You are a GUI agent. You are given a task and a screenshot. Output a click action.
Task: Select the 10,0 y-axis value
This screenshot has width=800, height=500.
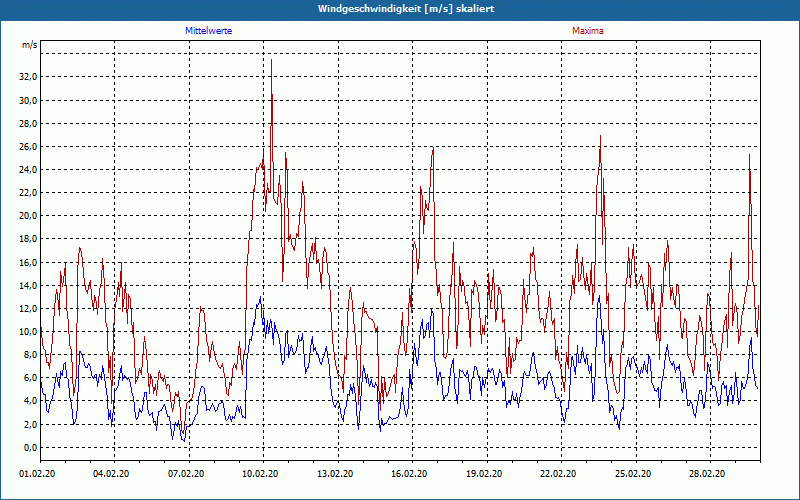tap(29, 332)
